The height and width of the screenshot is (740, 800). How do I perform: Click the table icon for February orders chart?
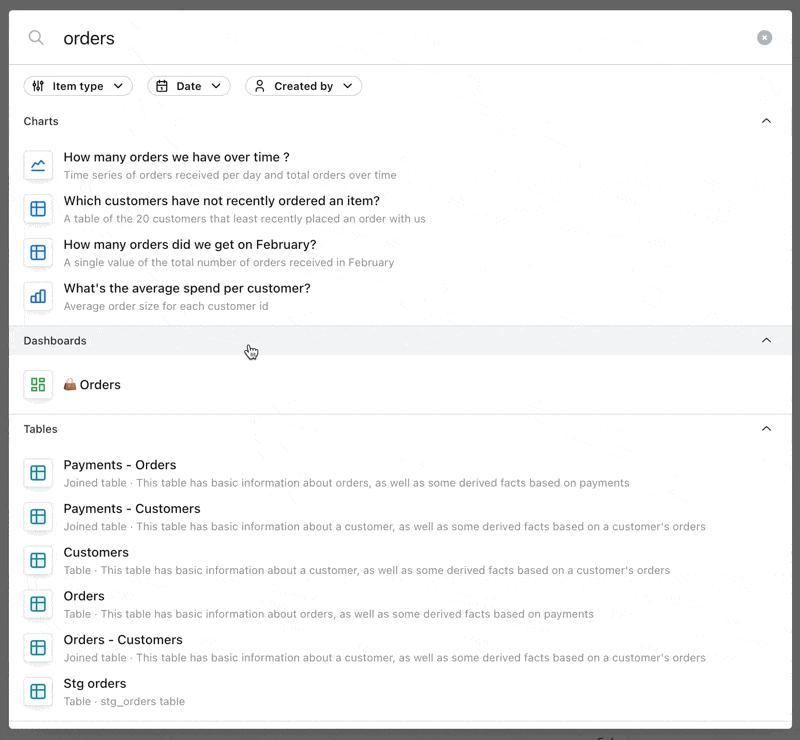tap(38, 253)
